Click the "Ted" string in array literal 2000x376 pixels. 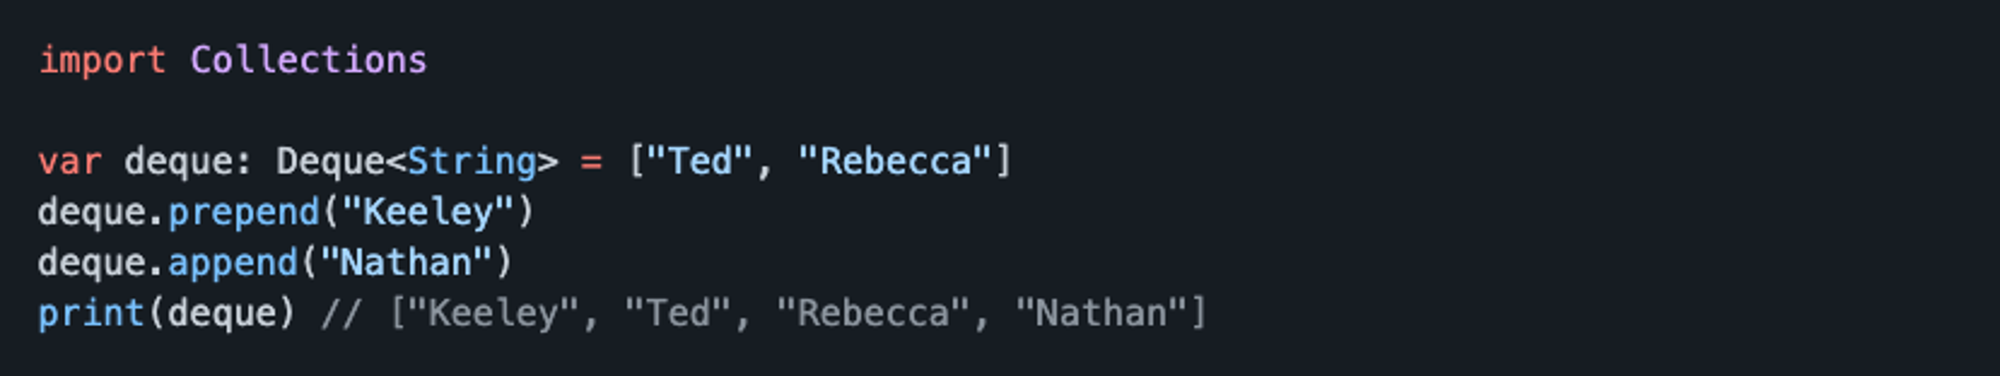[x=700, y=160]
